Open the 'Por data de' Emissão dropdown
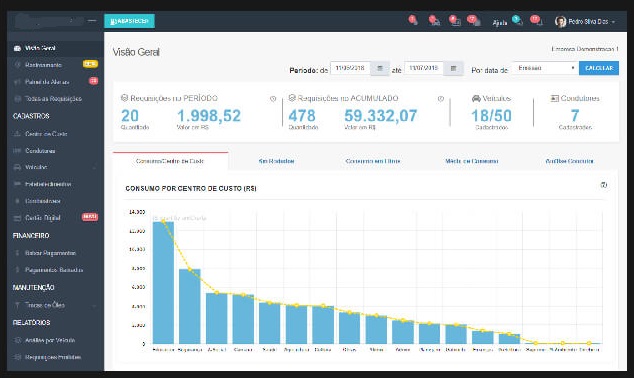The image size is (634, 378). click(545, 68)
